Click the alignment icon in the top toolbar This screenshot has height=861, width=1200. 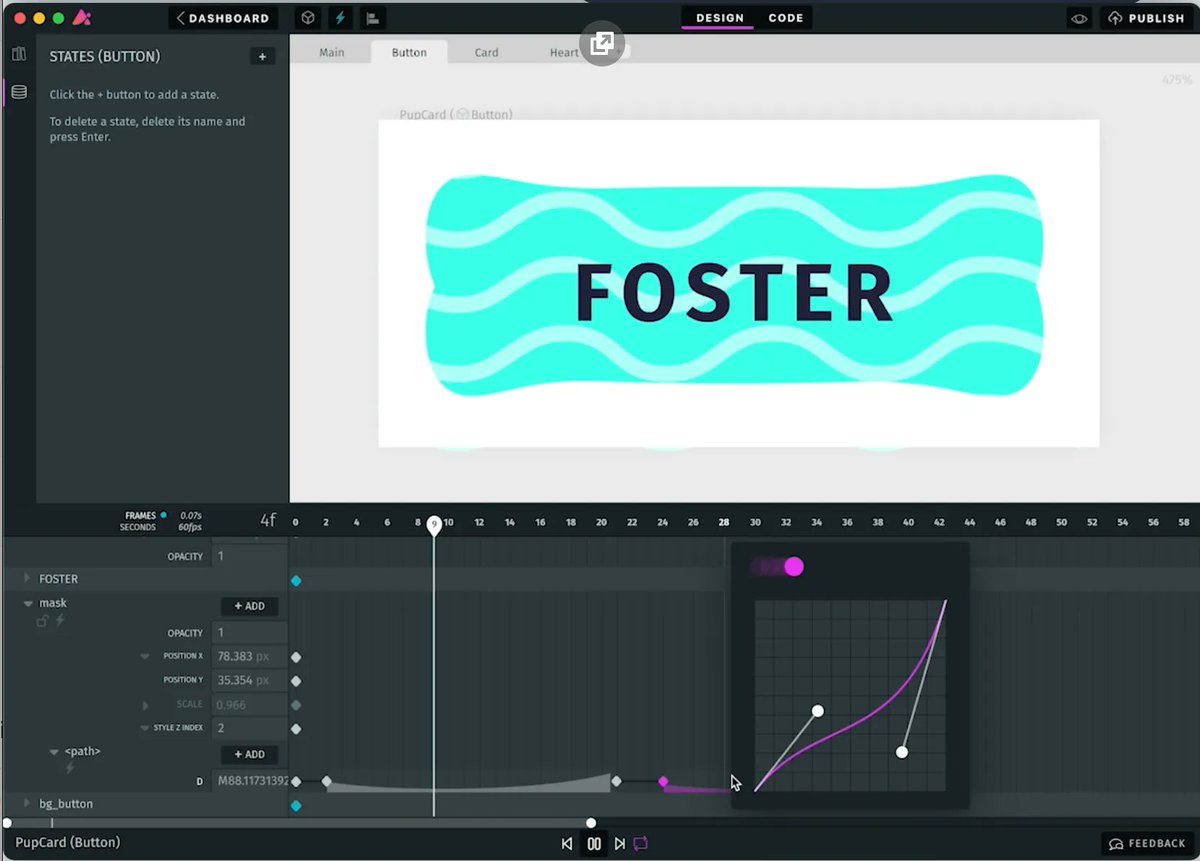(371, 17)
